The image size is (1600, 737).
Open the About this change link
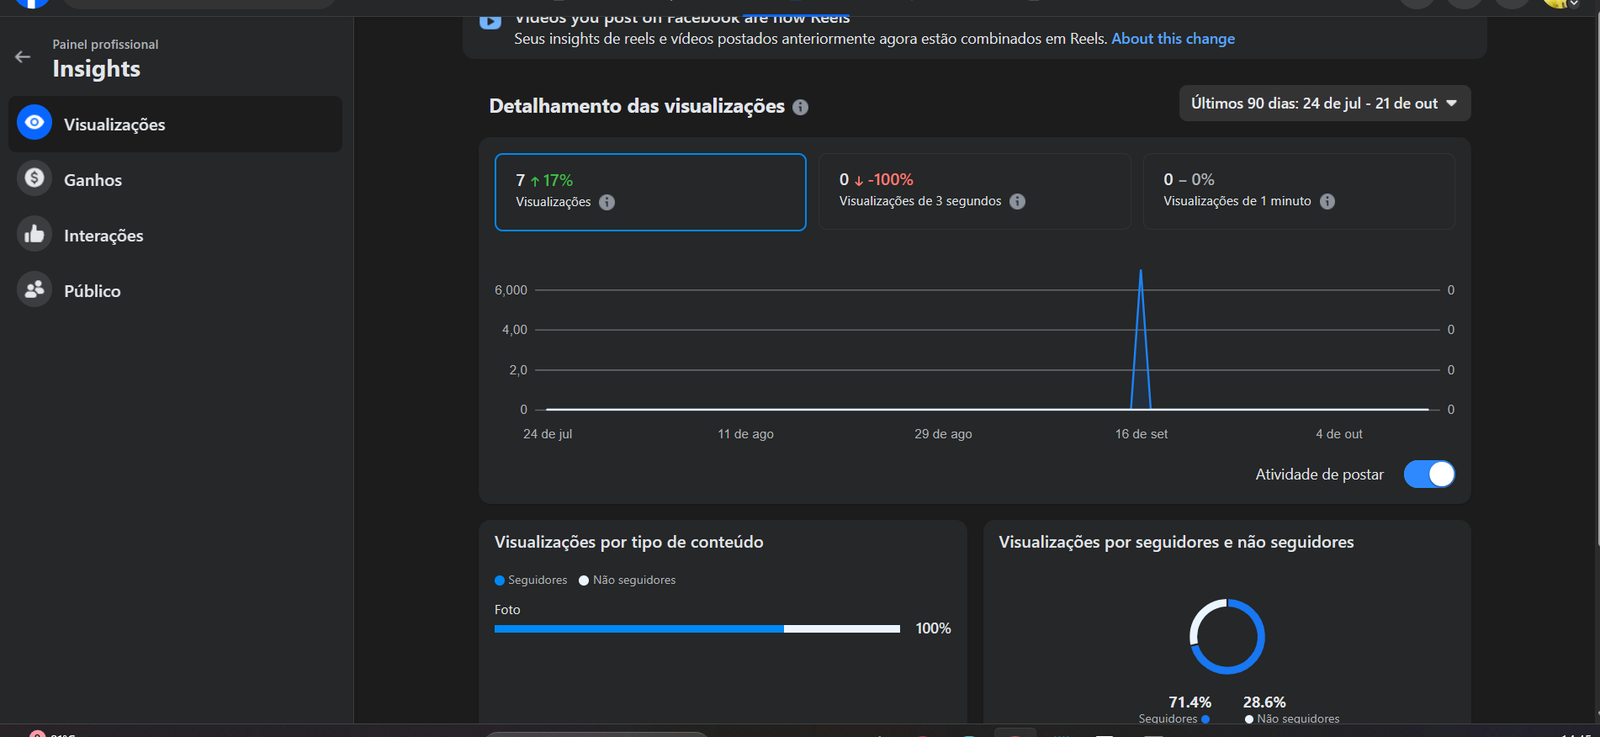pyautogui.click(x=1173, y=38)
